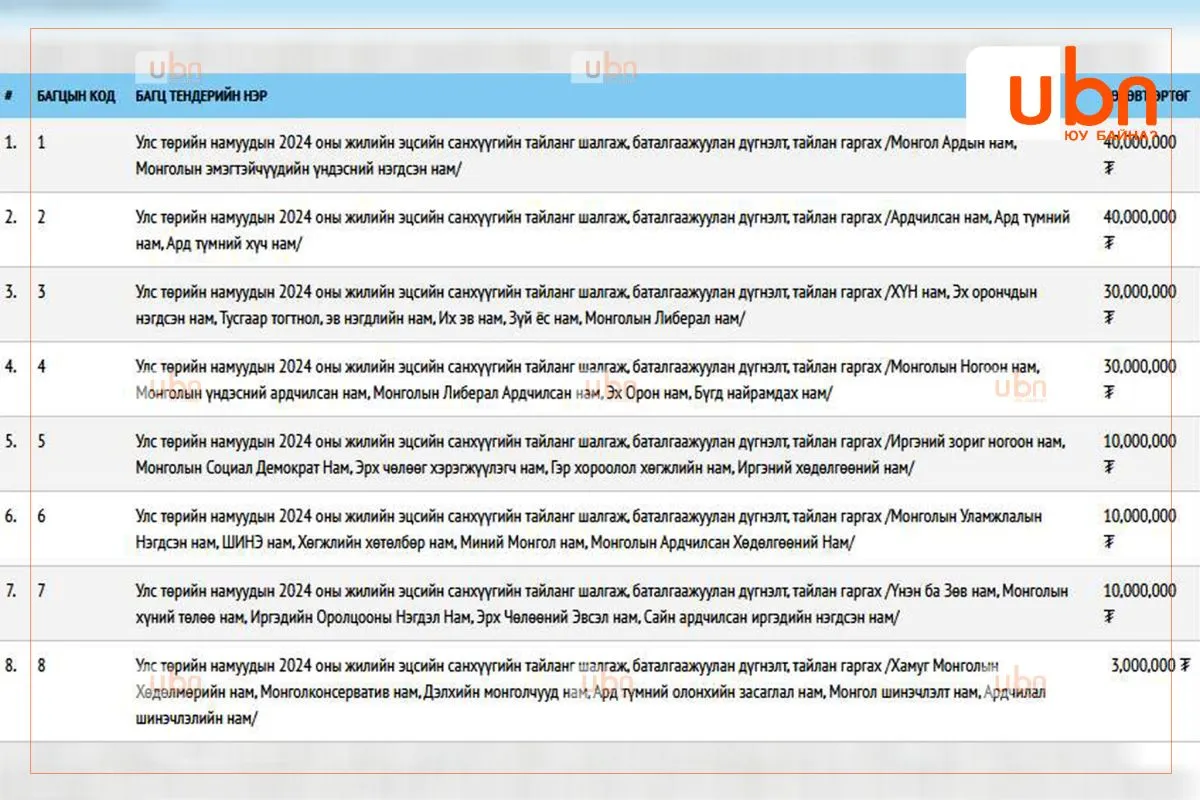This screenshot has width=1200, height=800.
Task: Click the tender description with Монголын Уламжлалын Нэгдсэн нам
Action: [x=589, y=529]
